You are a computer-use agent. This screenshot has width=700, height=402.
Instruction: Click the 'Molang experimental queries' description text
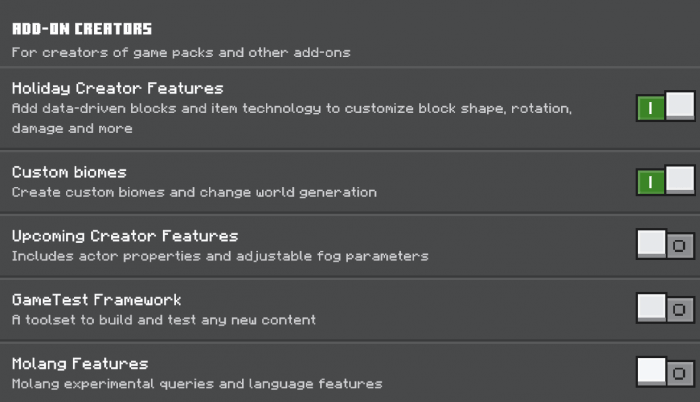coord(197,384)
